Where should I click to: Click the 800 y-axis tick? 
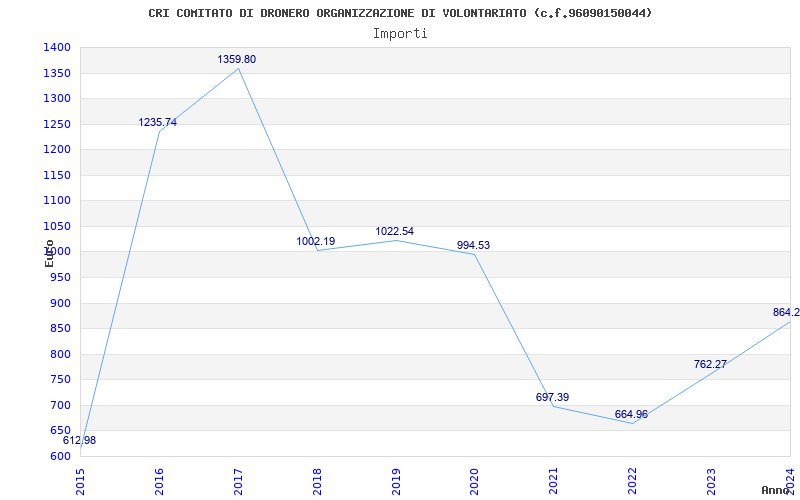pyautogui.click(x=60, y=354)
